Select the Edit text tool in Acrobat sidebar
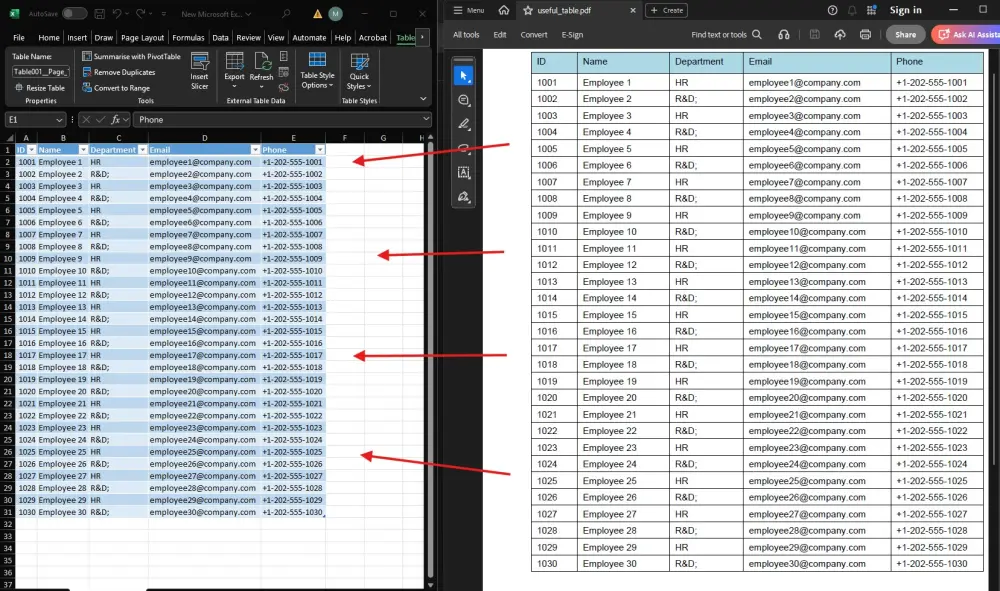1000x591 pixels. [x=463, y=170]
